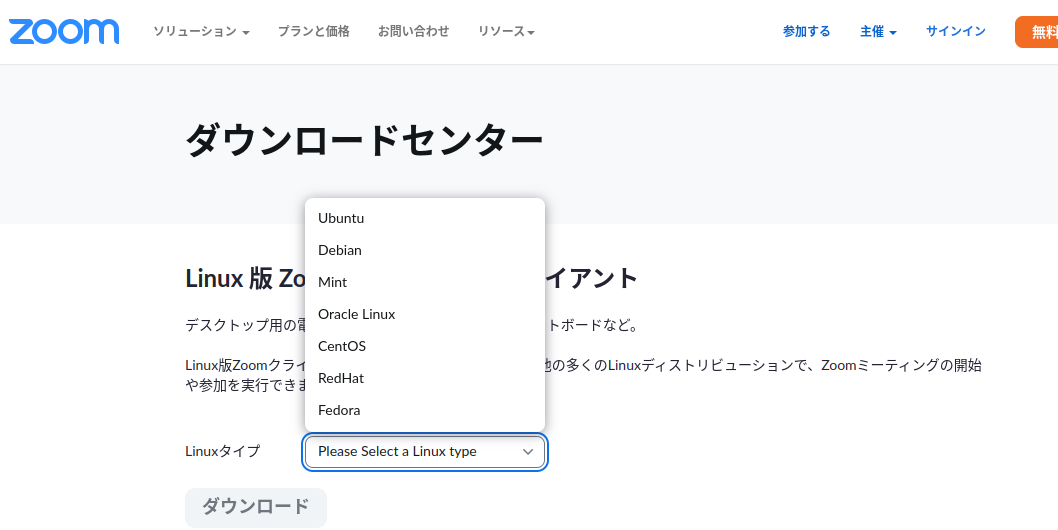Viewport: 1058px width, 530px height.
Task: Choose Debian option
Action: pyautogui.click(x=425, y=250)
